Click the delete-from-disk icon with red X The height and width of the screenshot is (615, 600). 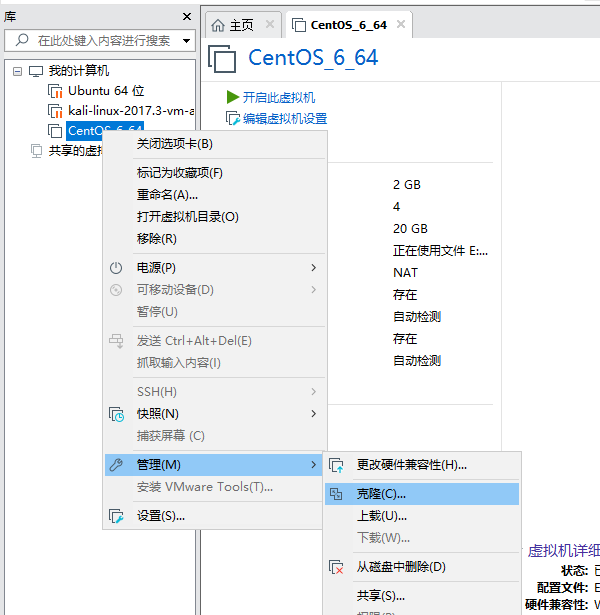tap(336, 567)
